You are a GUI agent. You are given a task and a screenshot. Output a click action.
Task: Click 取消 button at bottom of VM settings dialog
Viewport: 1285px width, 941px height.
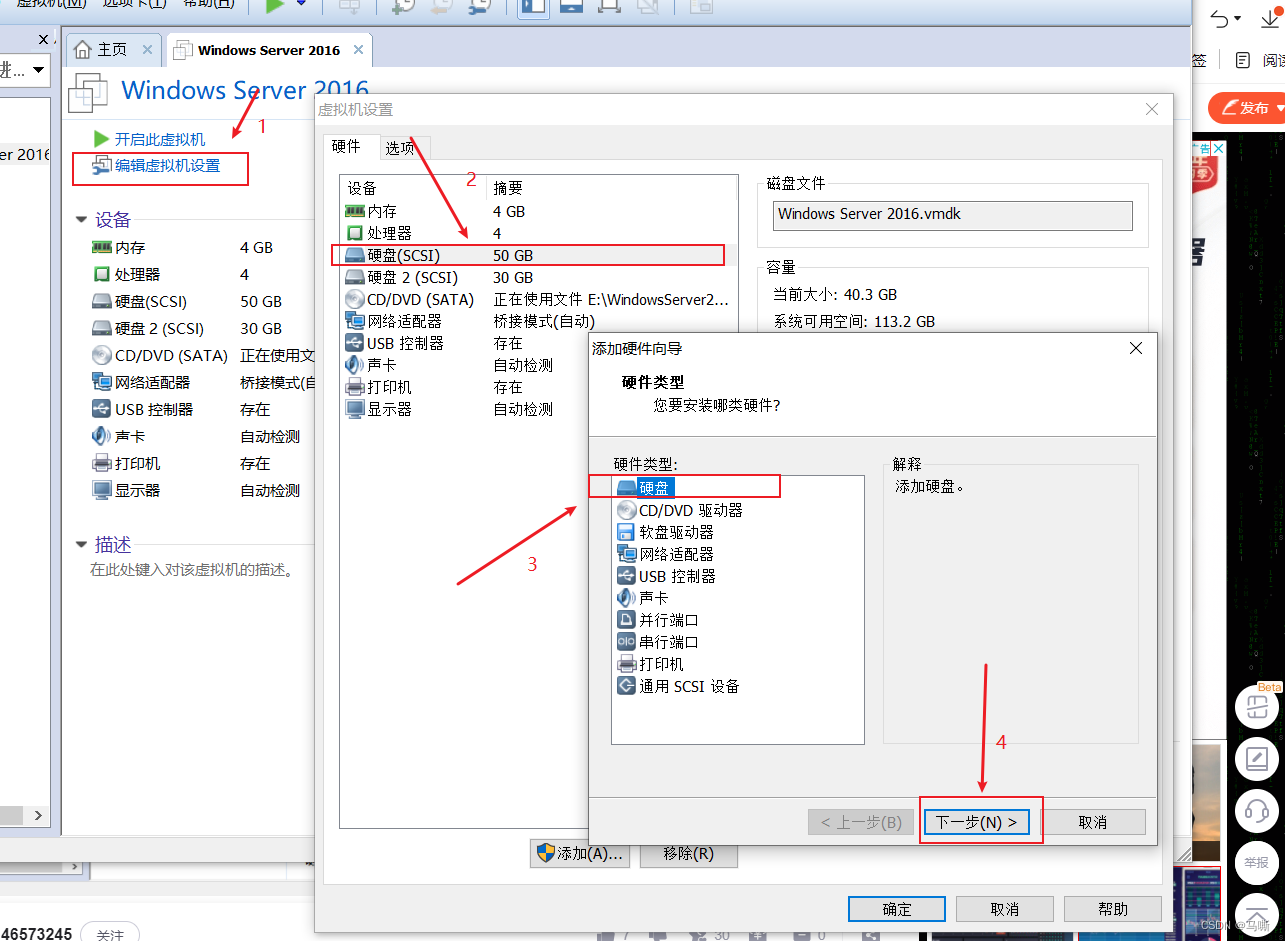[1005, 908]
